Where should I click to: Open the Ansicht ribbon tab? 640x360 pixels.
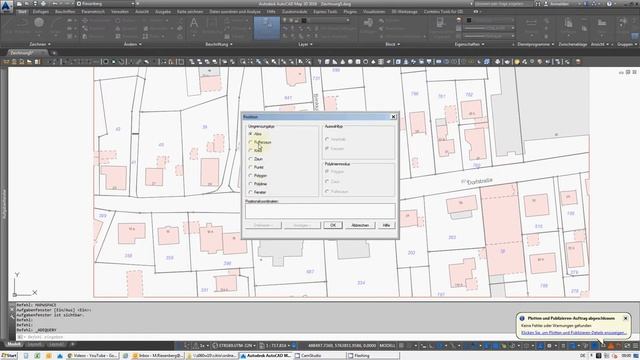(x=142, y=12)
